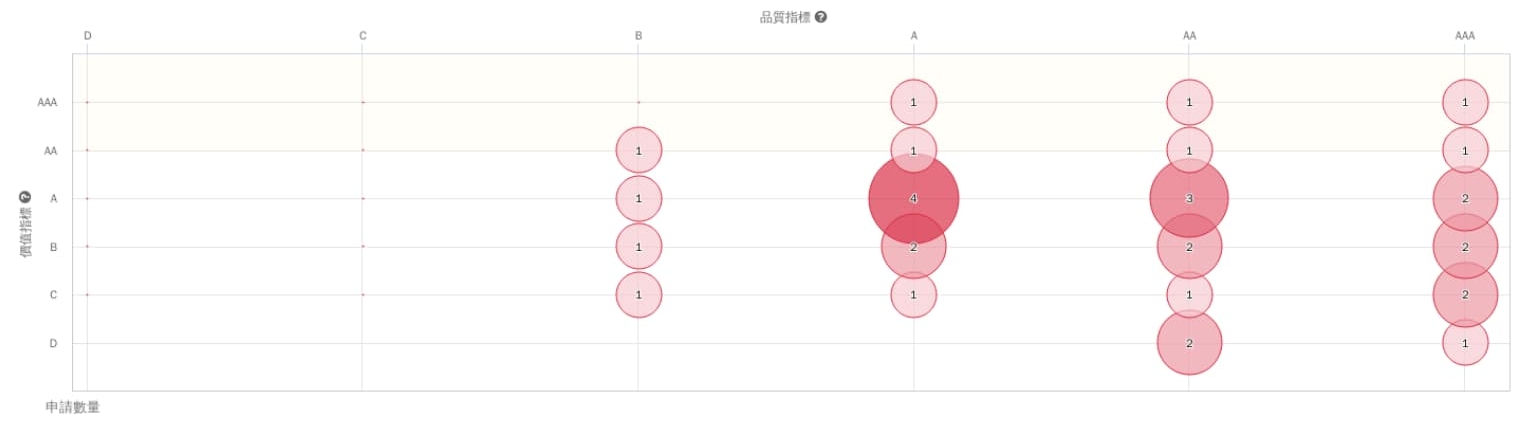
Task: Click the bubble at column AAA, row D
Action: 1465,343
